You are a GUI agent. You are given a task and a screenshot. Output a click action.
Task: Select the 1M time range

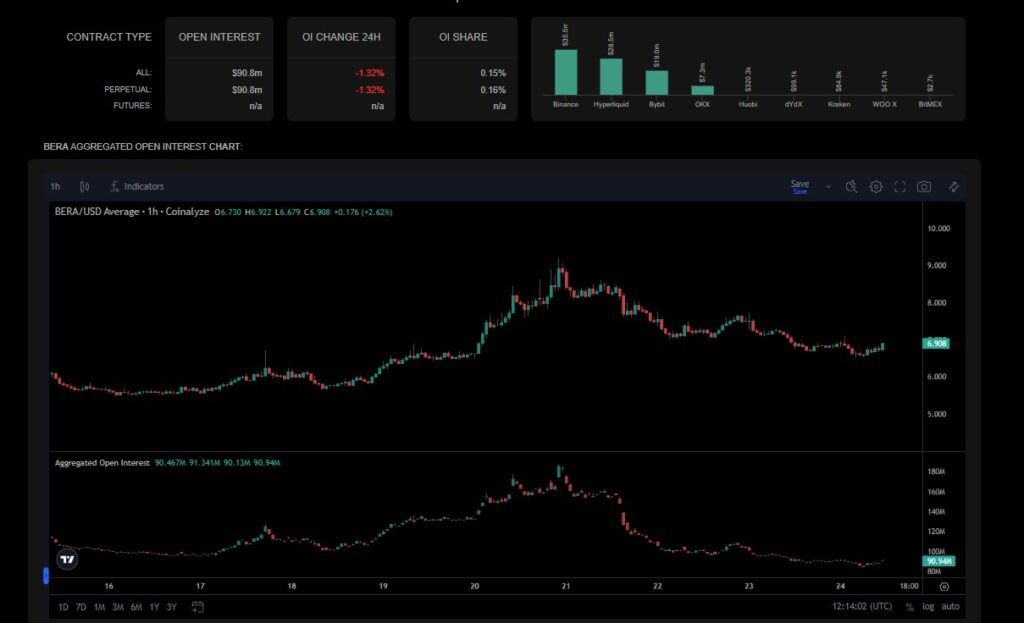tap(99, 607)
